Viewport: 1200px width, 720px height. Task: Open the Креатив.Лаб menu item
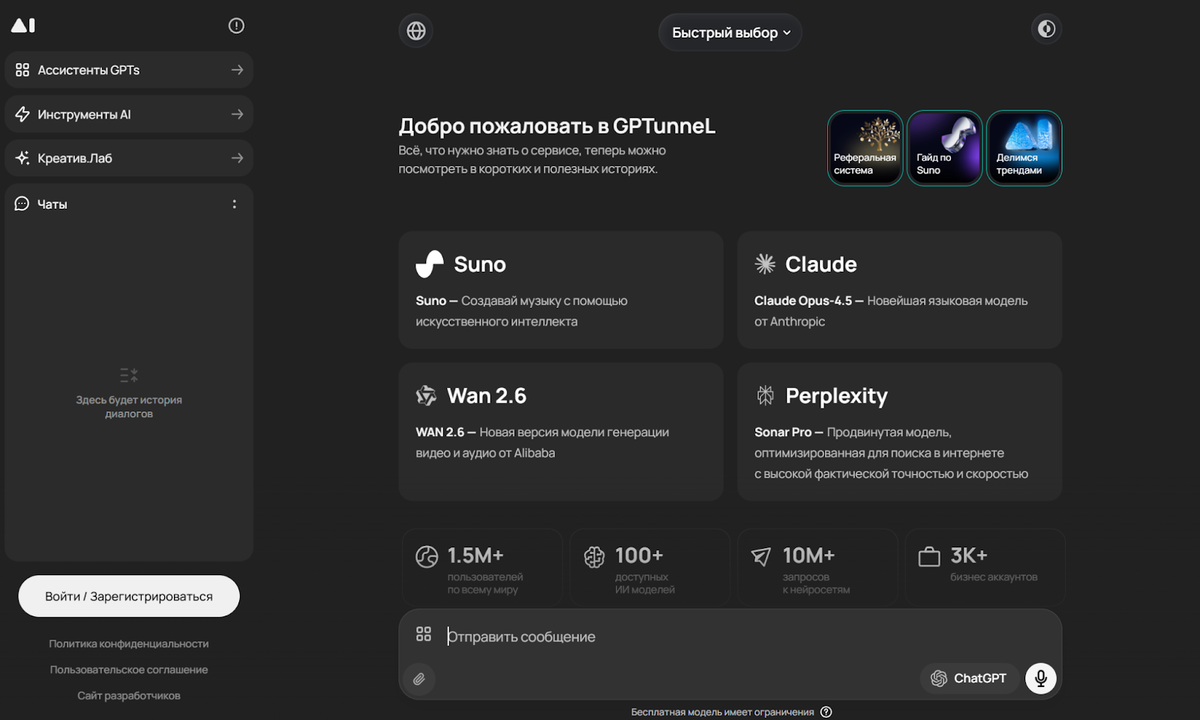pos(129,158)
